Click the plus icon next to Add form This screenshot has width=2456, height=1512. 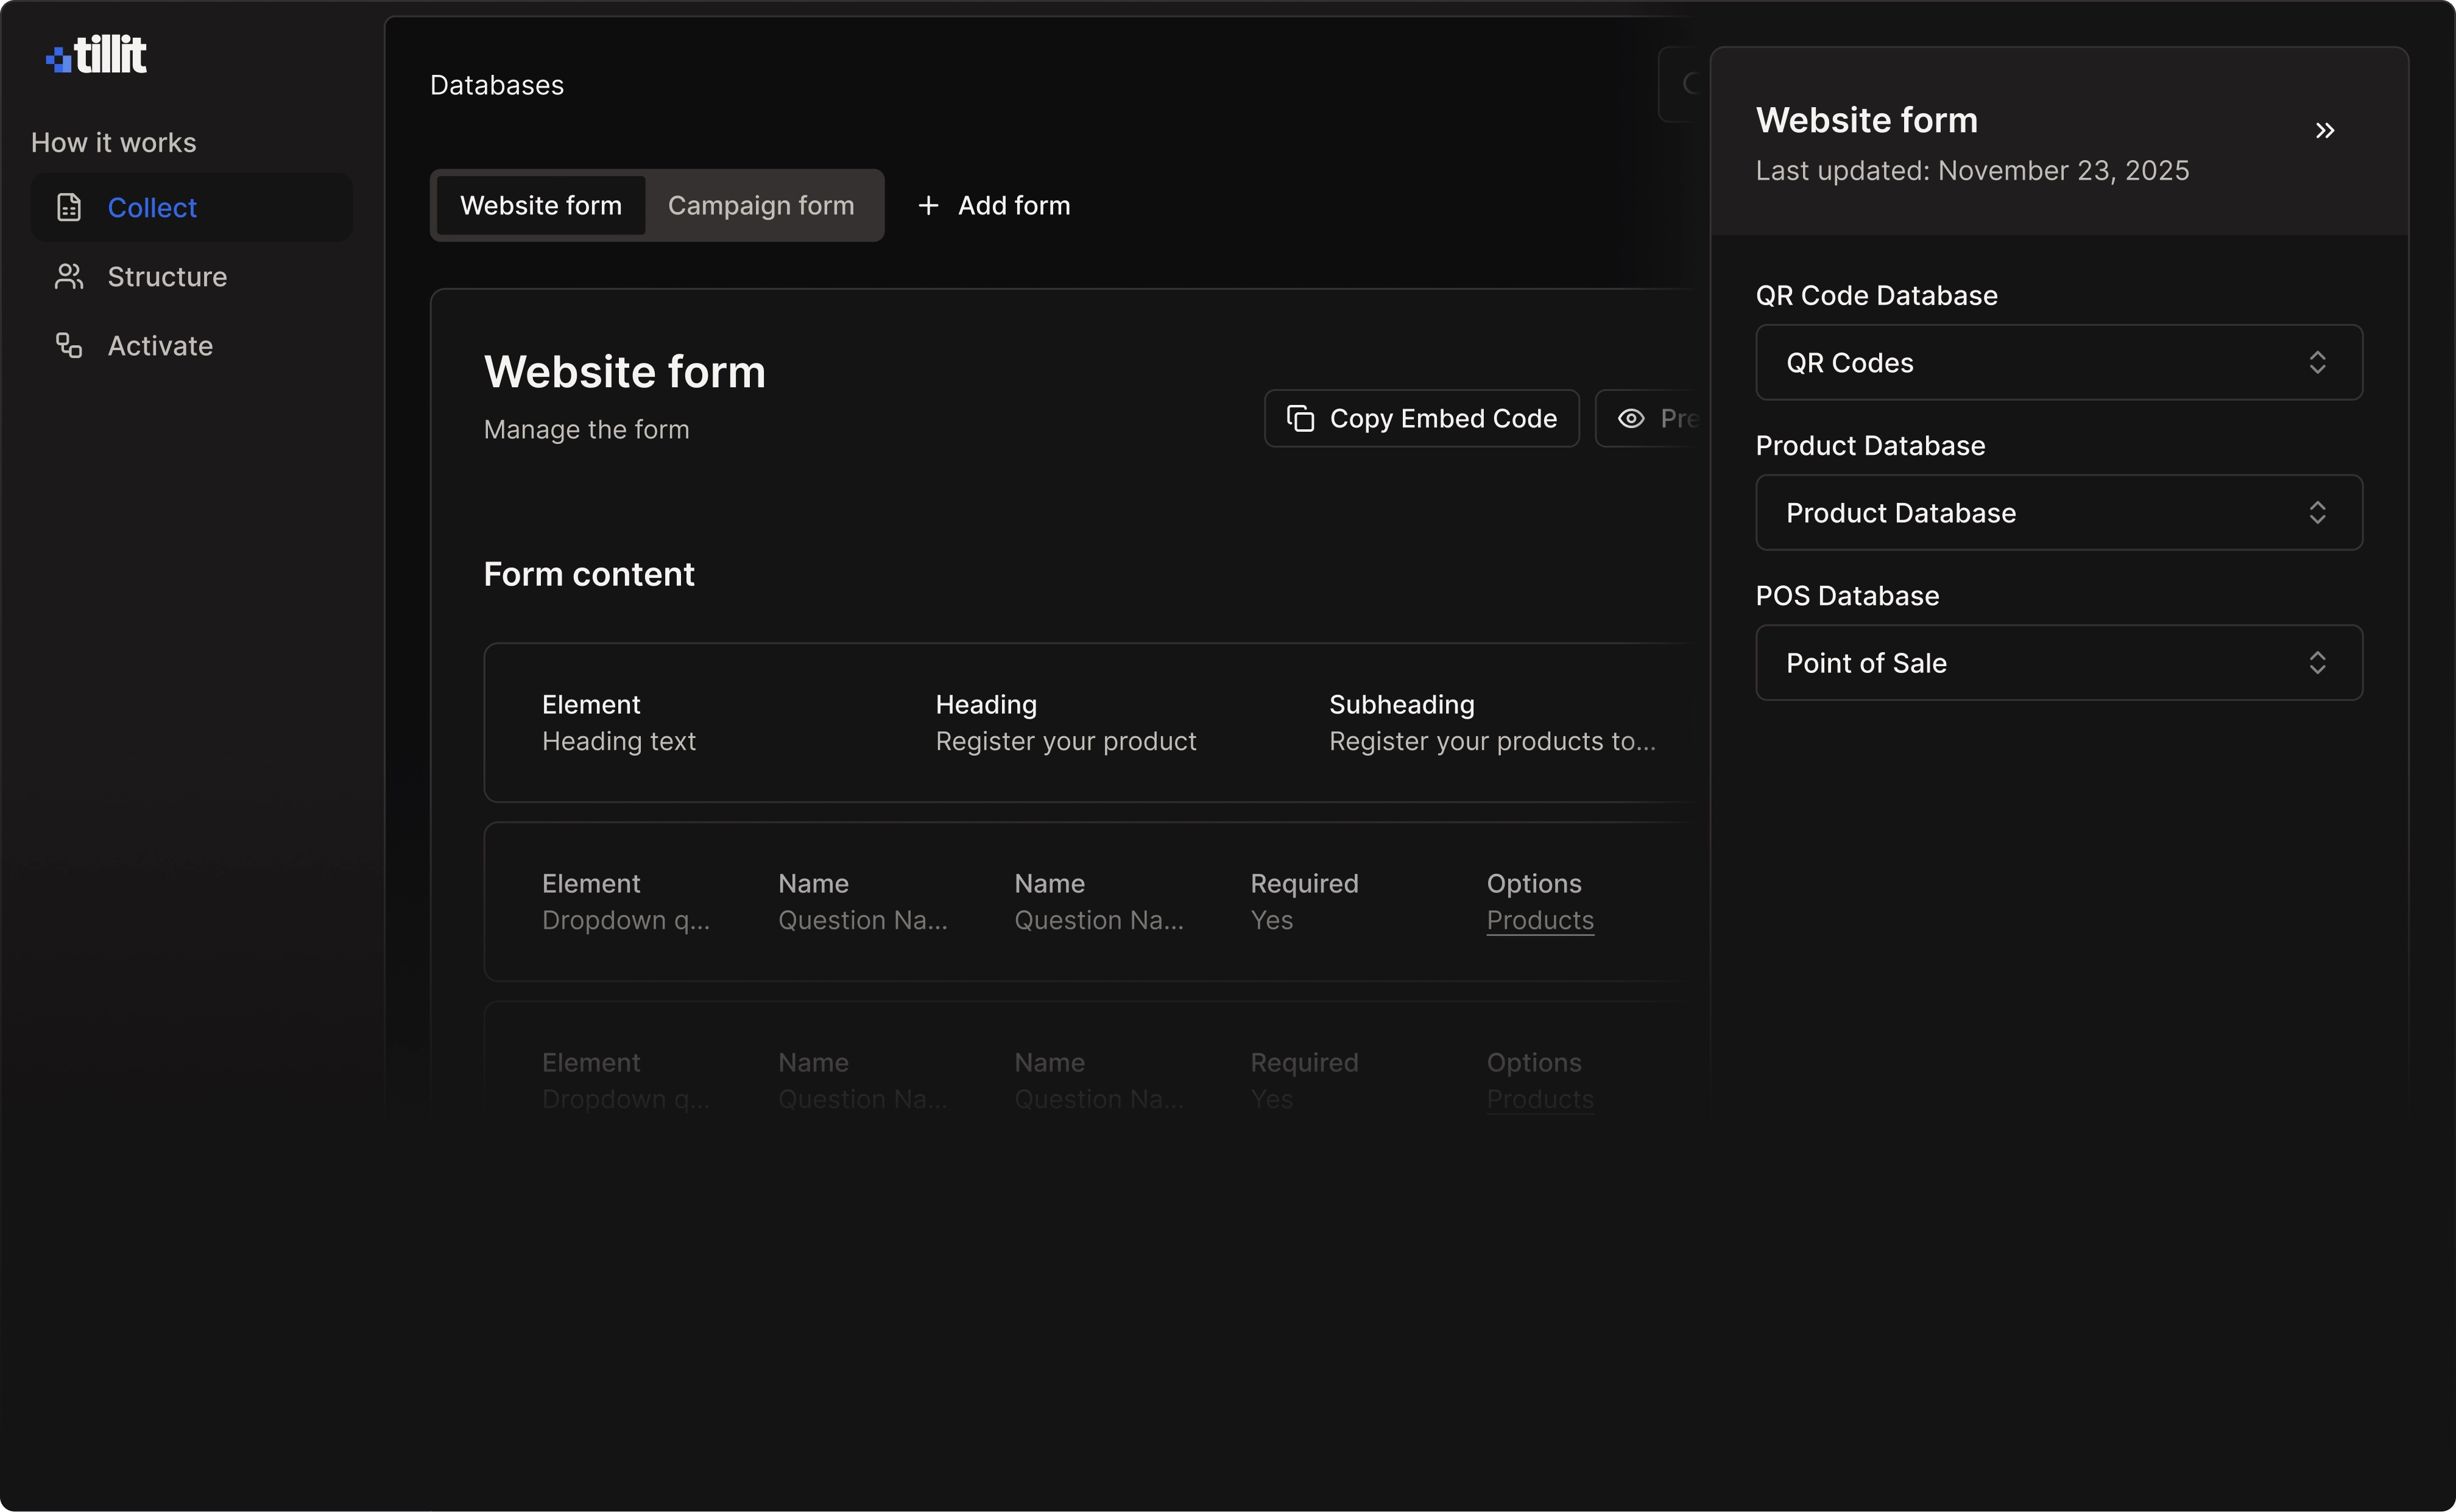click(928, 205)
